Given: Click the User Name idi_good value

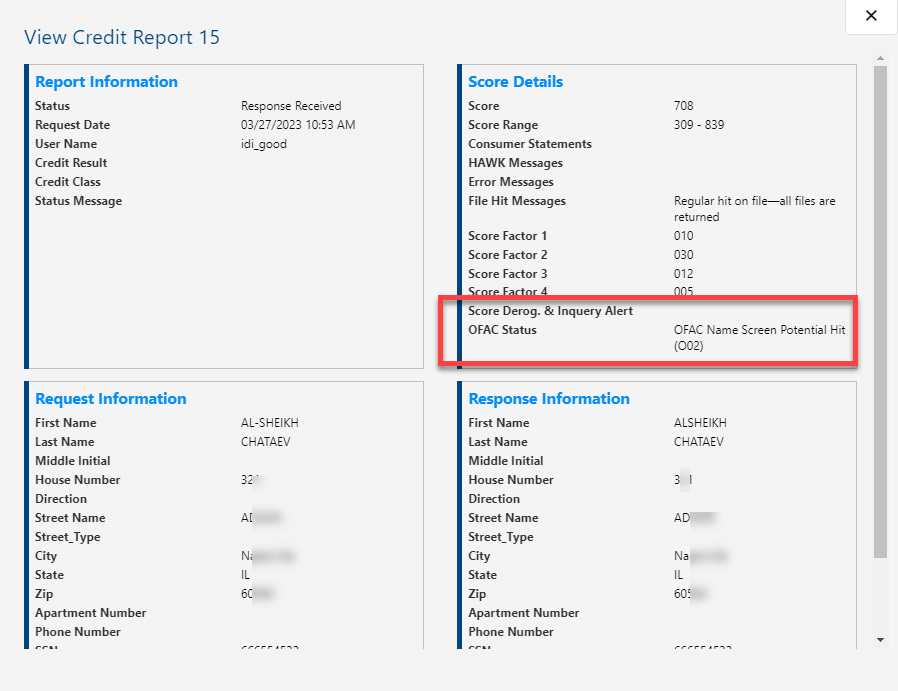Looking at the screenshot, I should 264,143.
